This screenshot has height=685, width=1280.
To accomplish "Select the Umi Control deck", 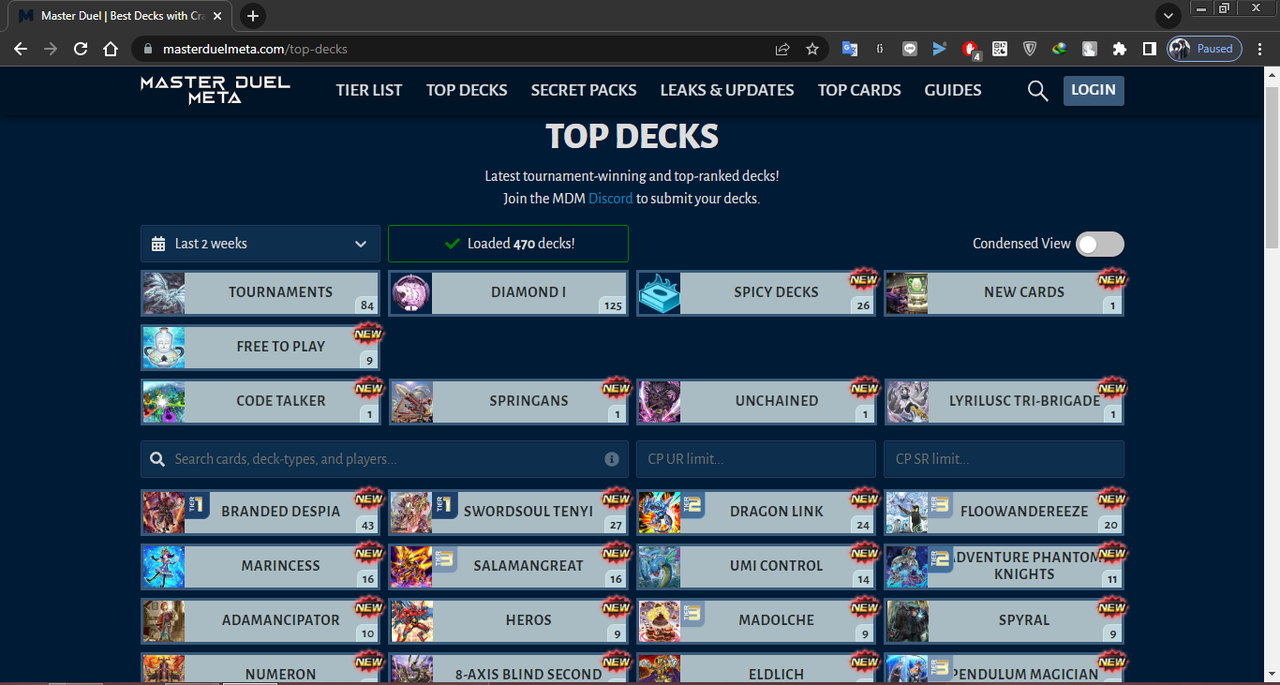I will [x=756, y=566].
